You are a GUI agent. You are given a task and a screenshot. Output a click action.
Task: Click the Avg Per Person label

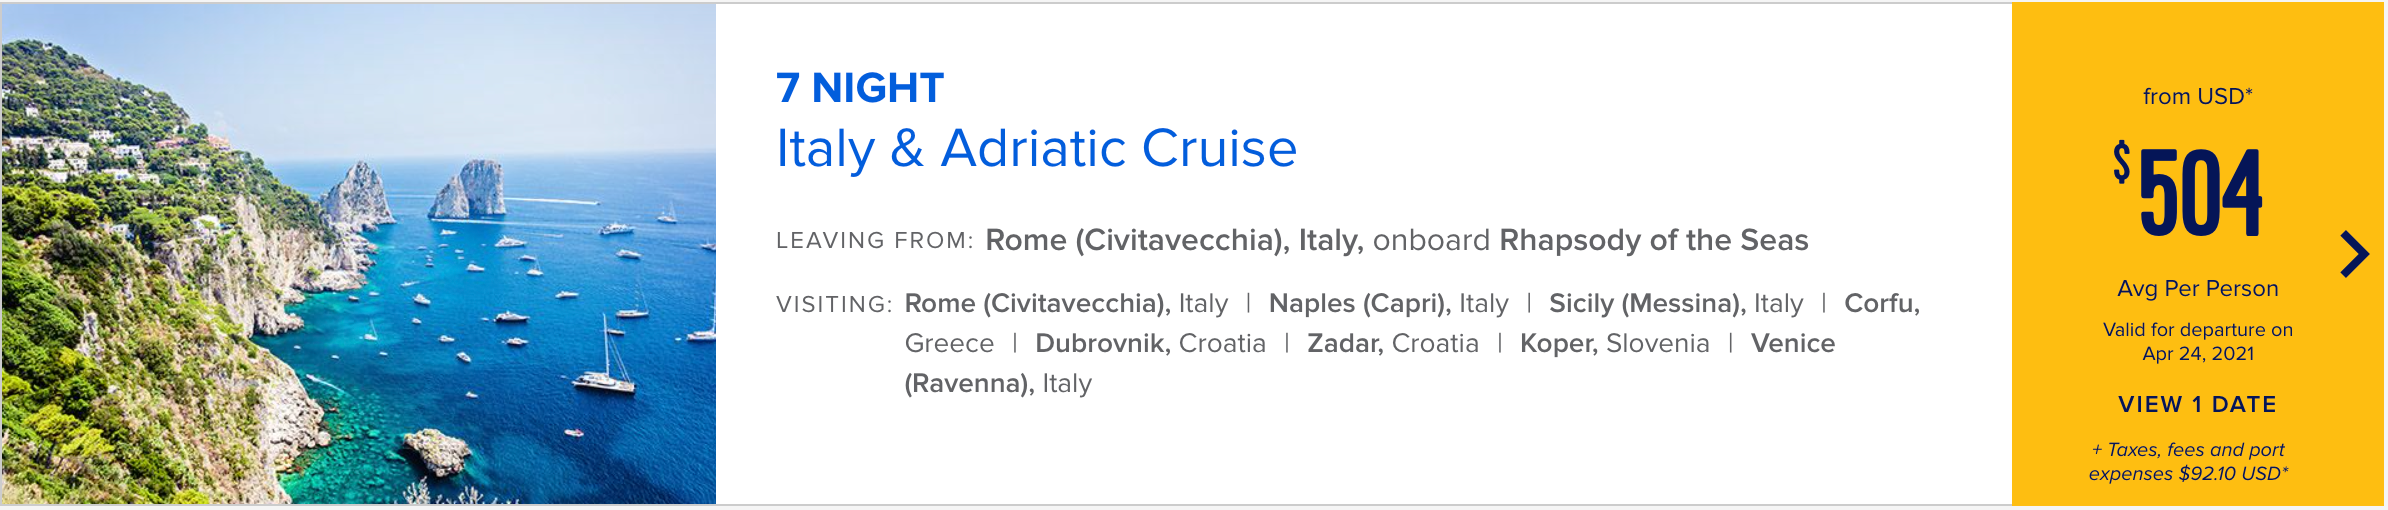tap(2198, 288)
